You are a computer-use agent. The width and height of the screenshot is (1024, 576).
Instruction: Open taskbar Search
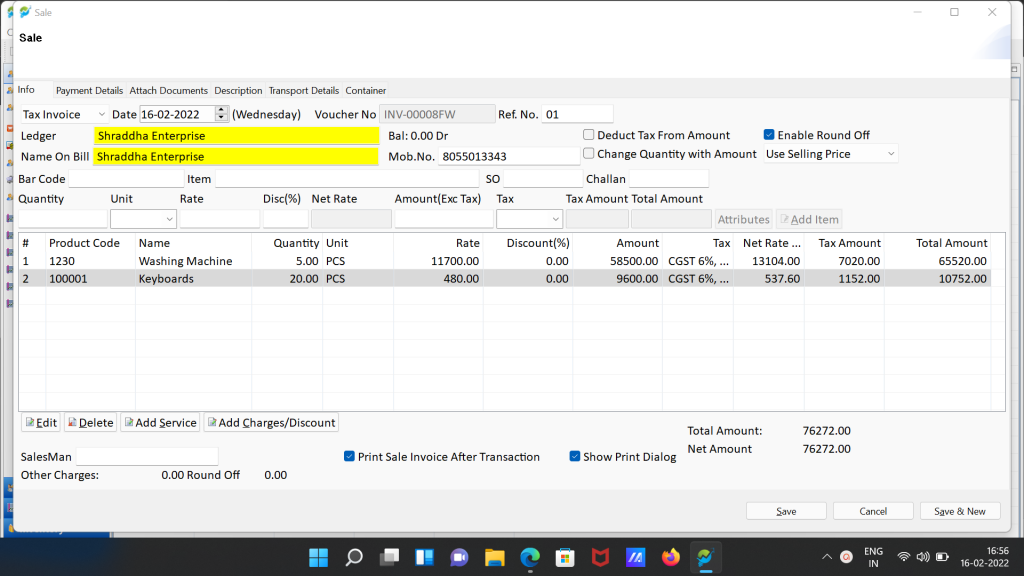tap(354, 557)
